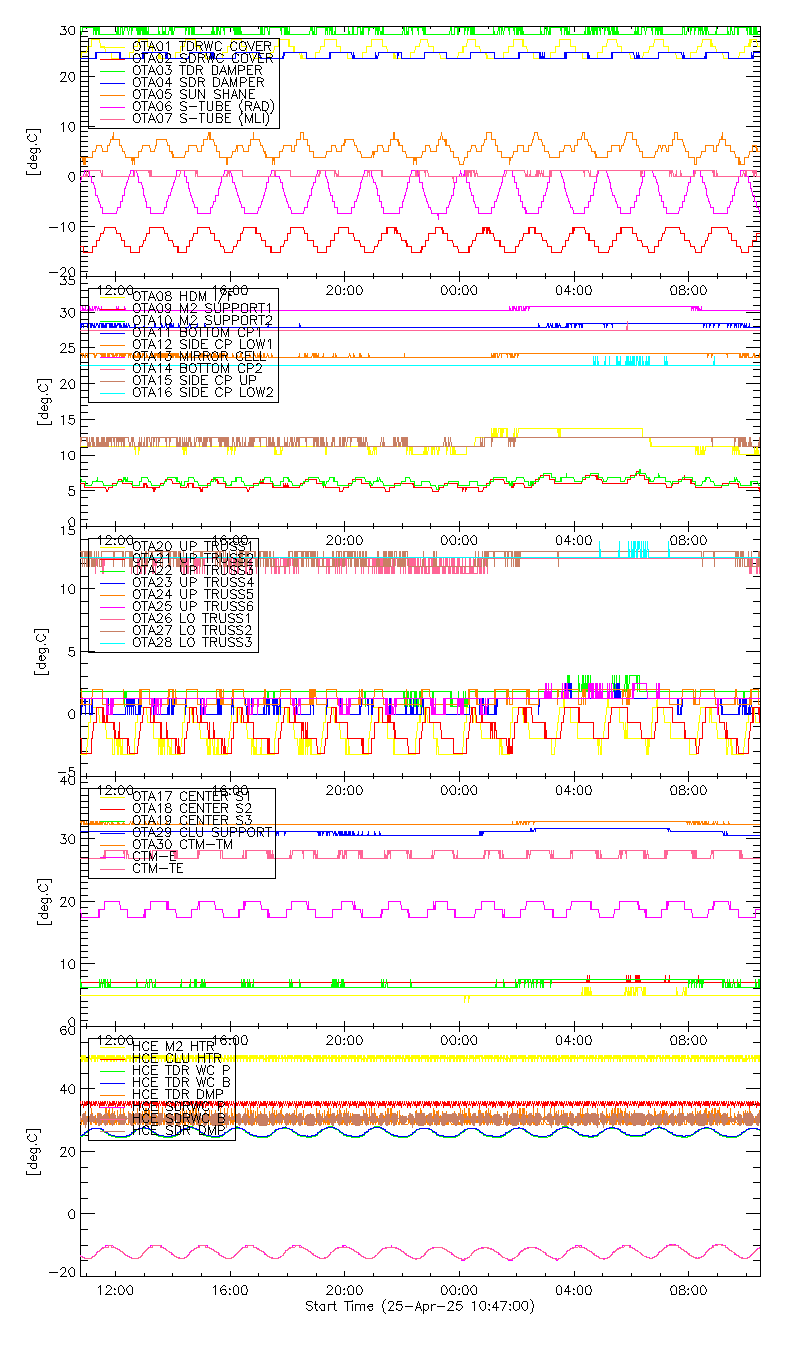Select the 'OTA28 LO TRUSS3' legend entry
This screenshot has width=800, height=1350.
click(x=193, y=642)
